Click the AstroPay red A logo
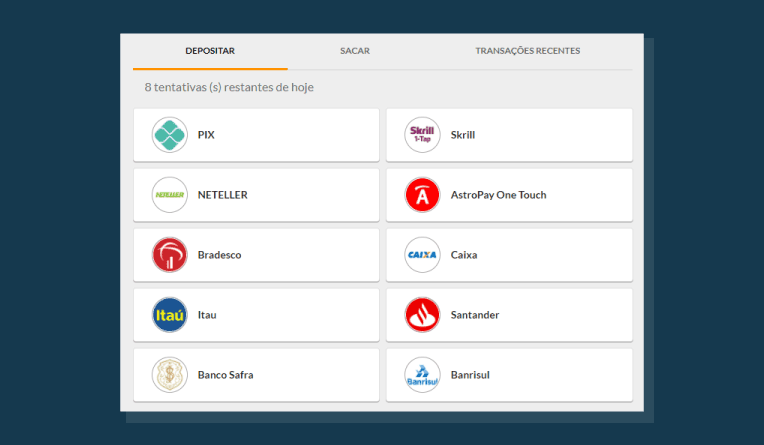Viewport: 764px width, 445px height. coord(422,195)
